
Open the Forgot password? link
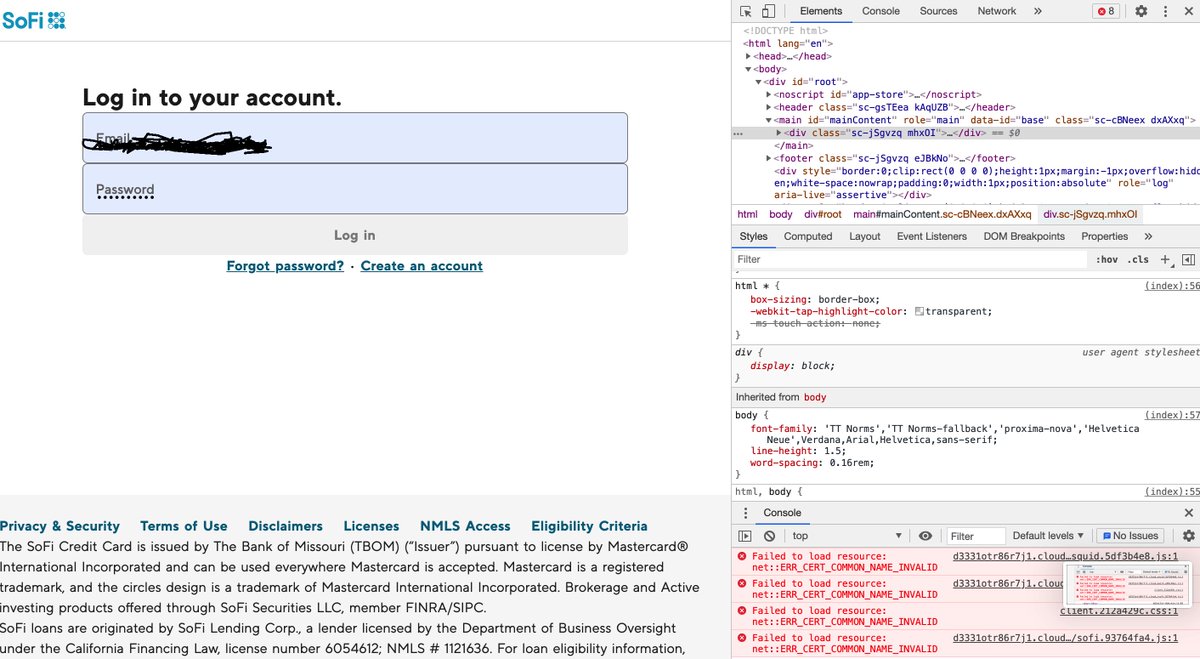coord(285,266)
